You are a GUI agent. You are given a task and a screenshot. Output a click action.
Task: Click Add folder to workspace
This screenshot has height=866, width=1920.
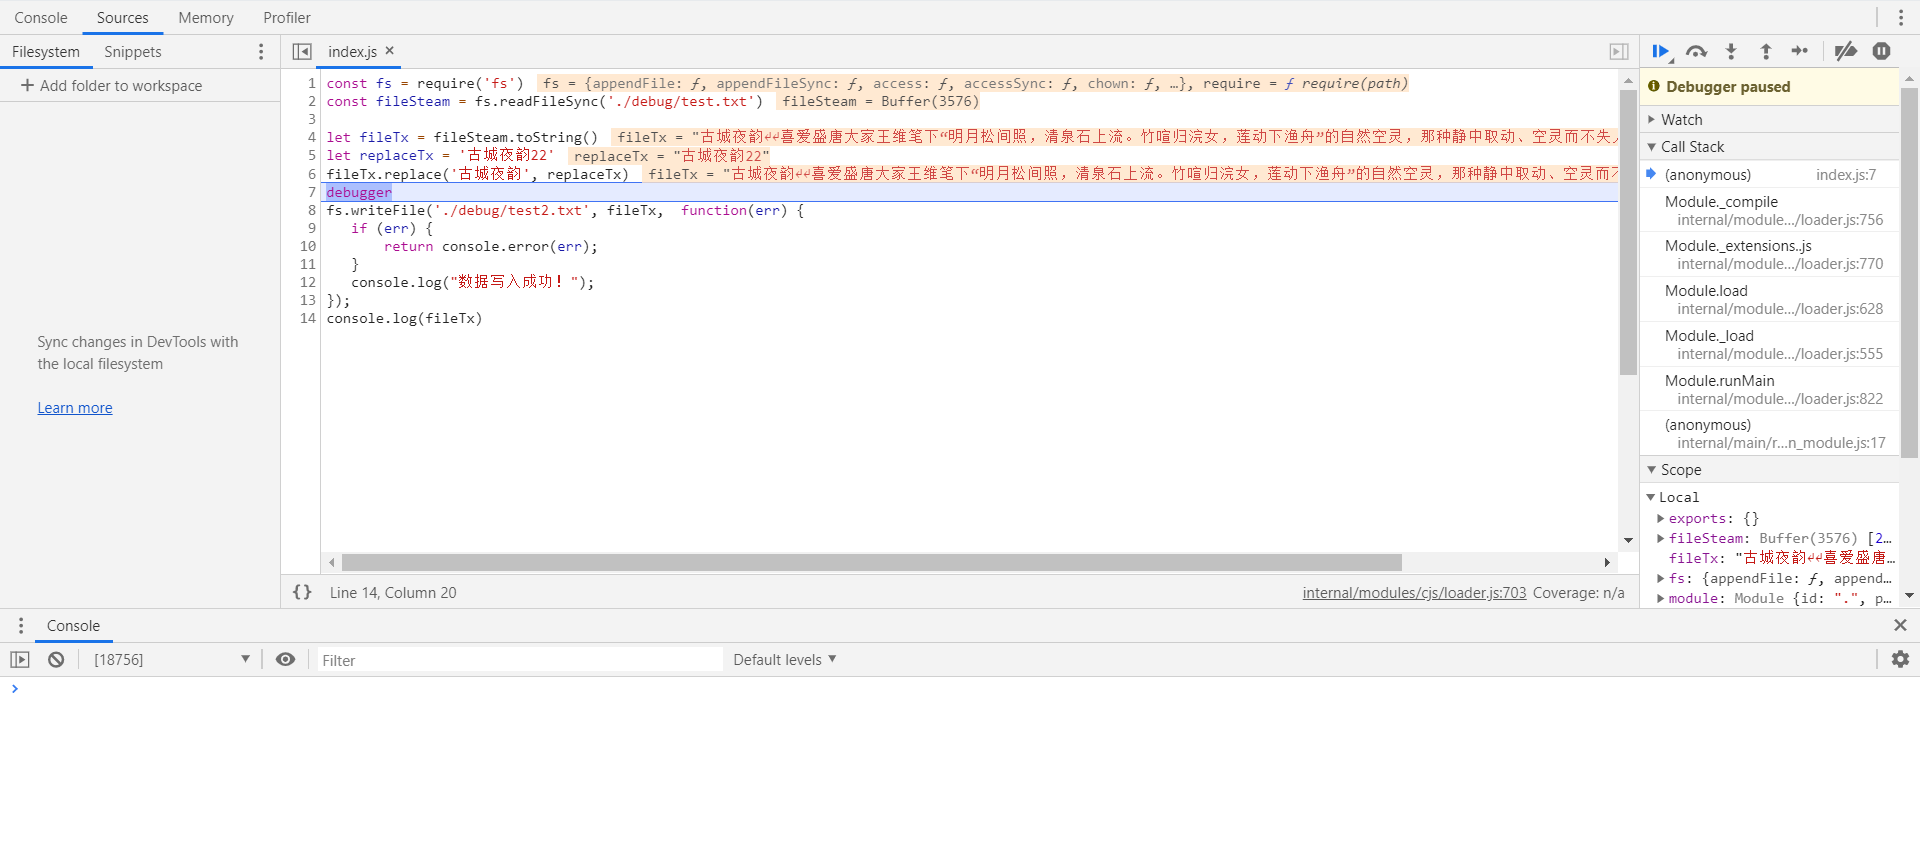click(x=112, y=86)
